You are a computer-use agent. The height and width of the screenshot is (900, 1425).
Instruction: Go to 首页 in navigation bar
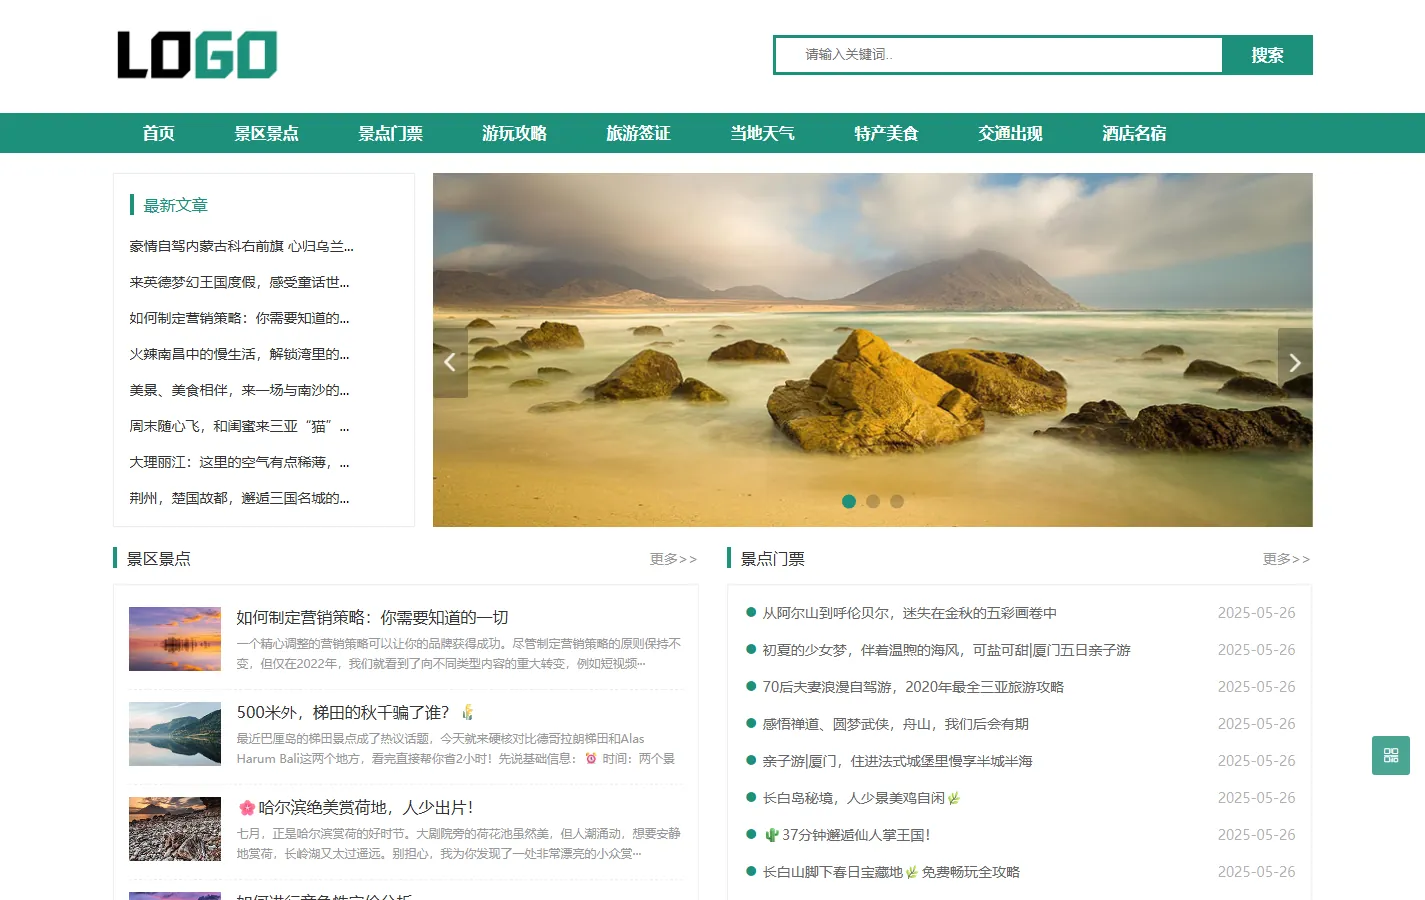(158, 133)
